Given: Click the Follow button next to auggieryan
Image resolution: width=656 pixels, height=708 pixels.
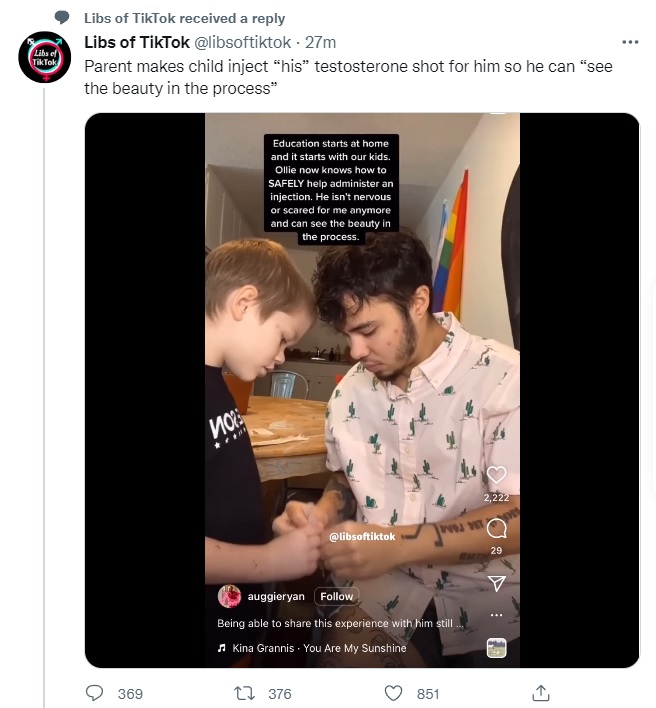Looking at the screenshot, I should [336, 596].
